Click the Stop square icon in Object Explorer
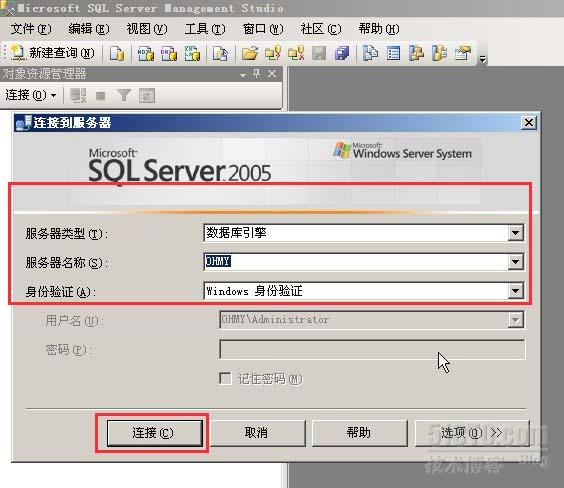This screenshot has width=564, height=488. [x=101, y=96]
